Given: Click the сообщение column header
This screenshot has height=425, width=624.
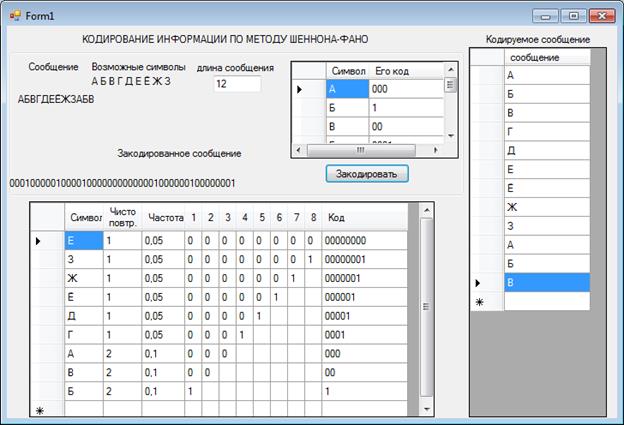Looking at the screenshot, I should tap(547, 57).
